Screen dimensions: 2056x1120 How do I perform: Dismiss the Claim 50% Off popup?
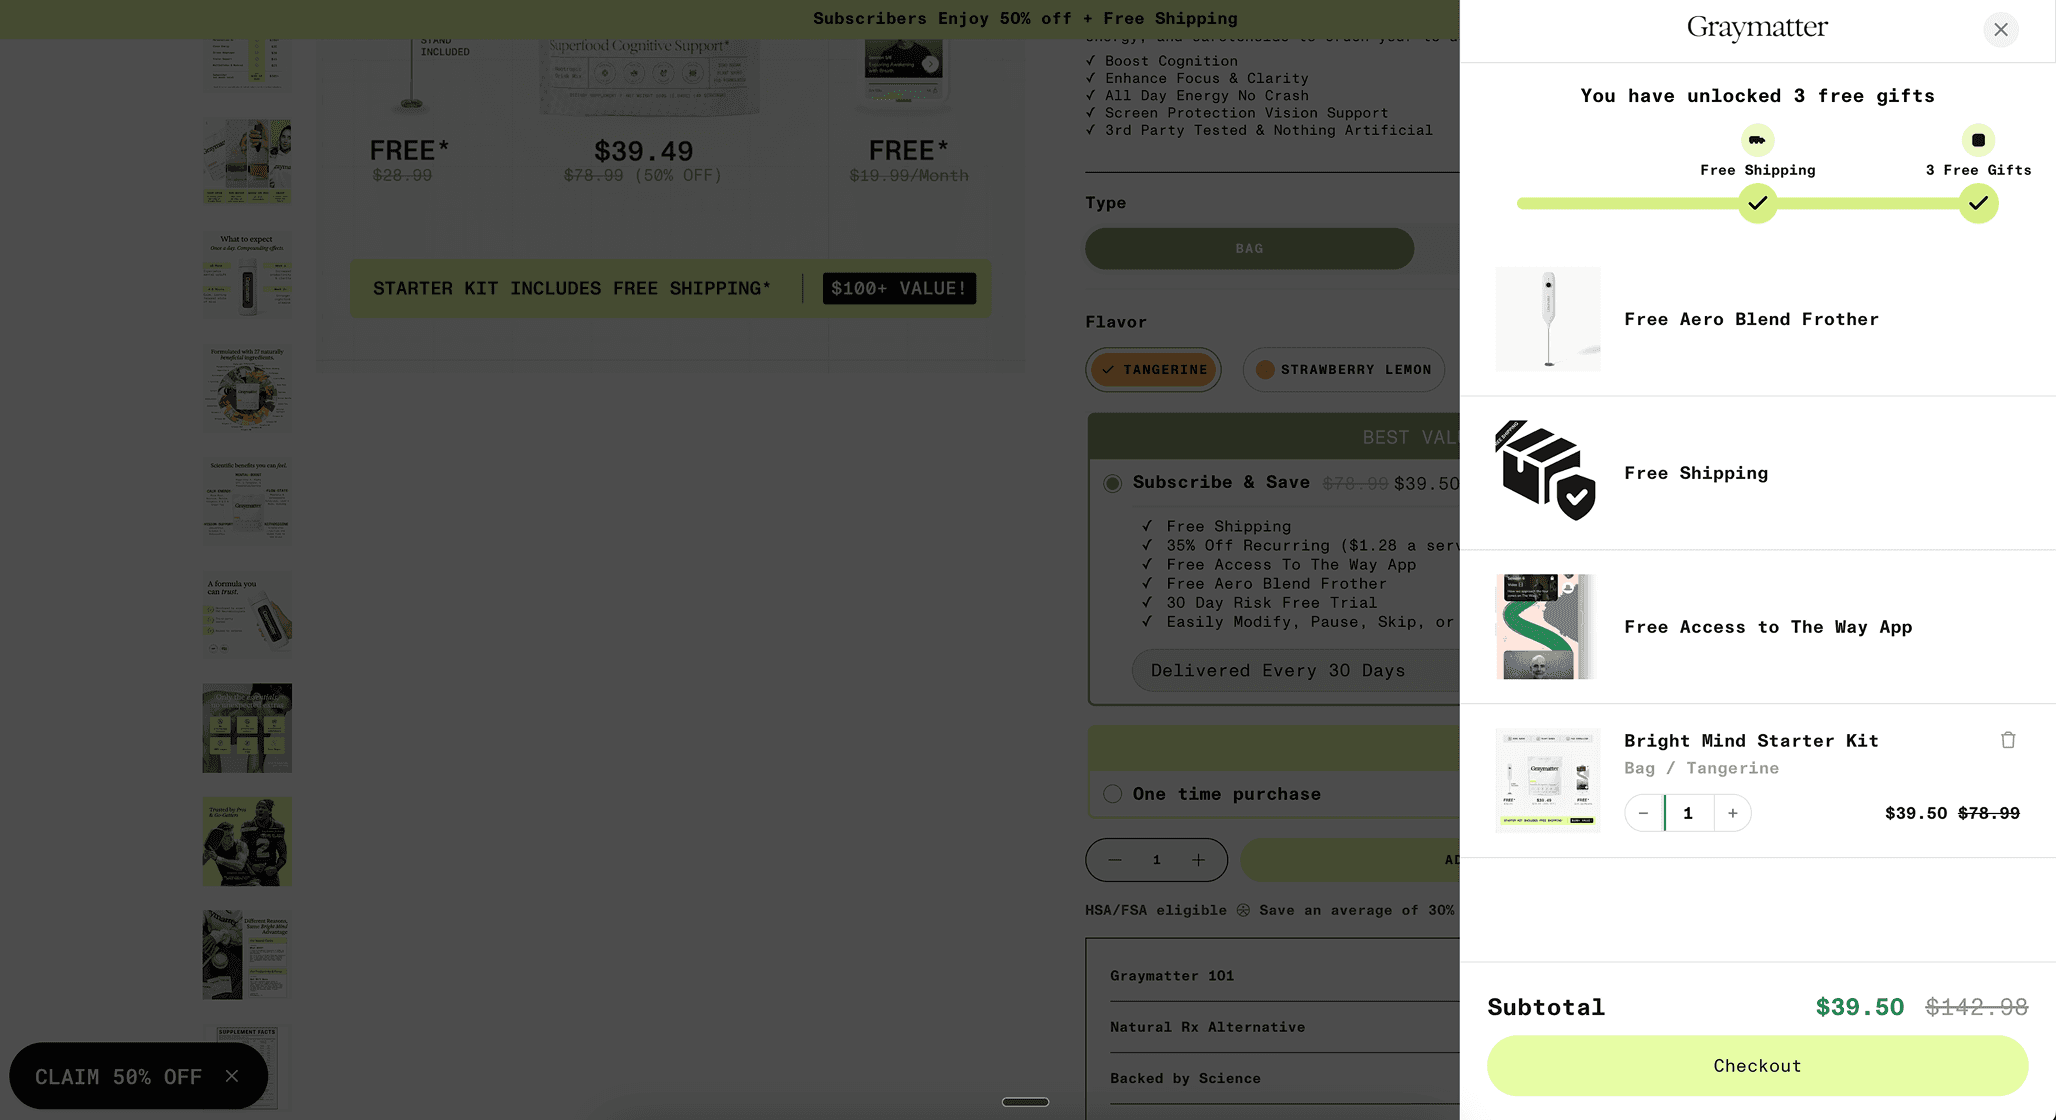tap(232, 1076)
